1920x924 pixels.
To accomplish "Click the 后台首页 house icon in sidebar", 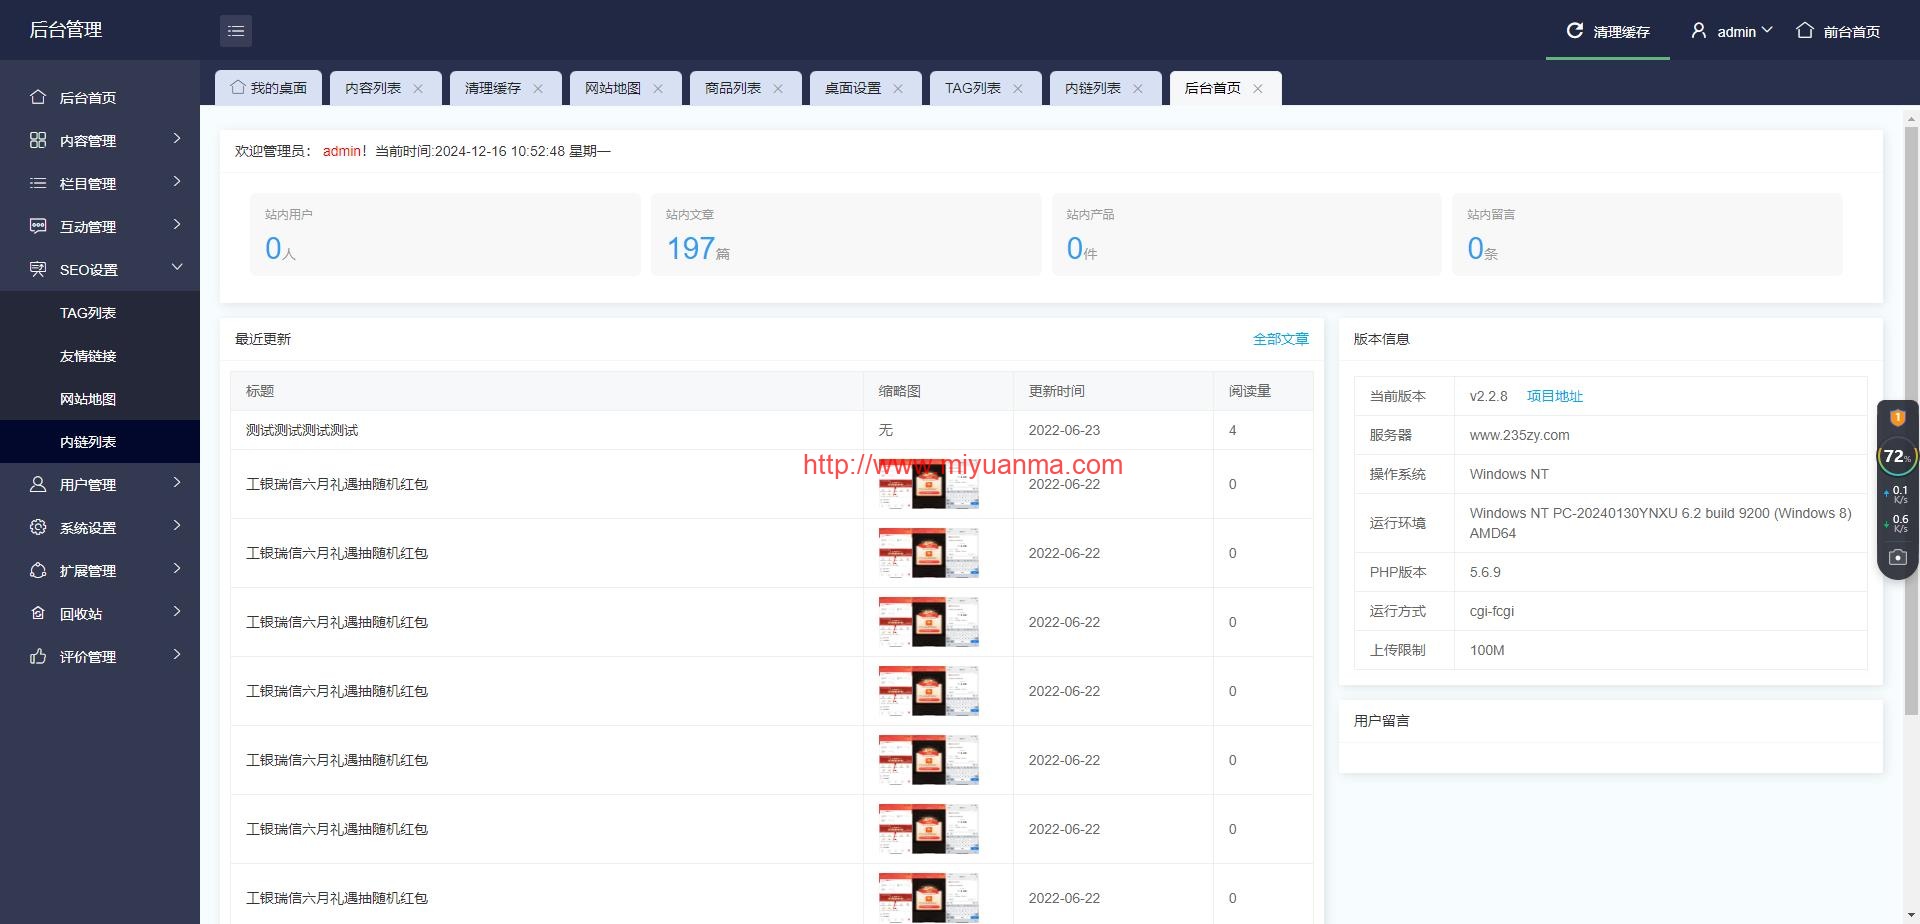I will 38,97.
